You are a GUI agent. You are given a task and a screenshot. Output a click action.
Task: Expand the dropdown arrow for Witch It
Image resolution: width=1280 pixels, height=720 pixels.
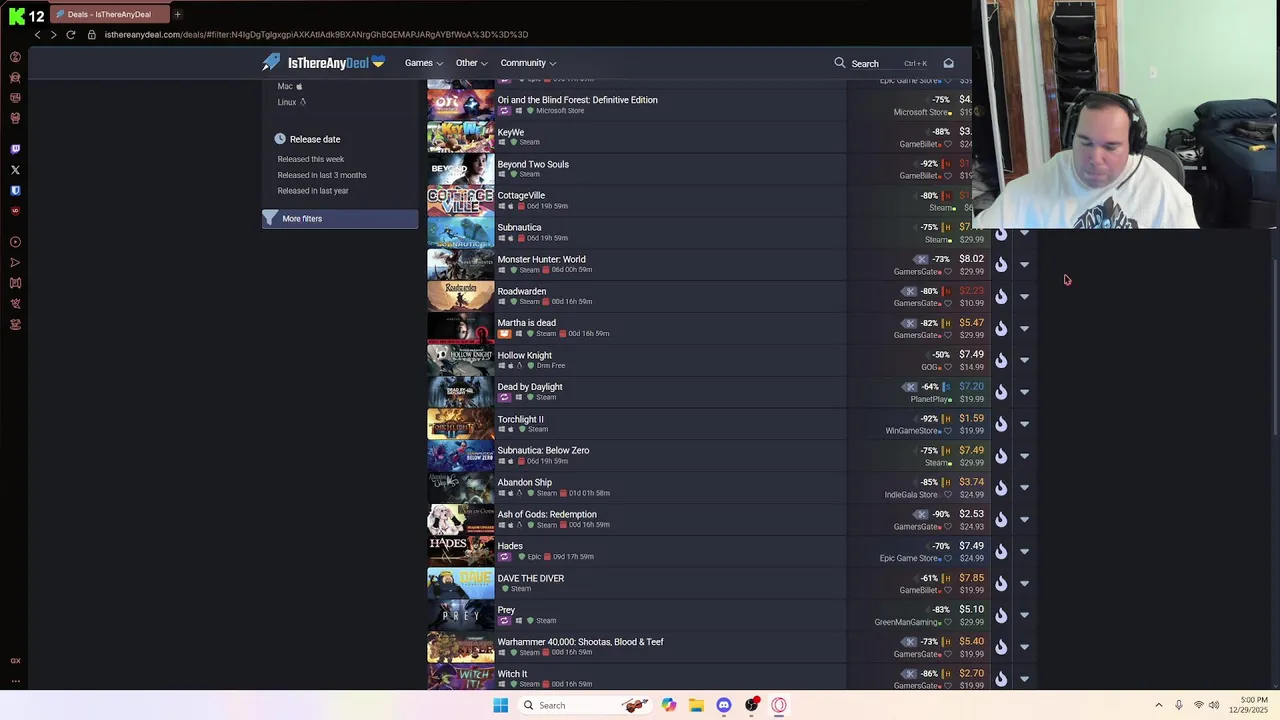click(x=1024, y=679)
